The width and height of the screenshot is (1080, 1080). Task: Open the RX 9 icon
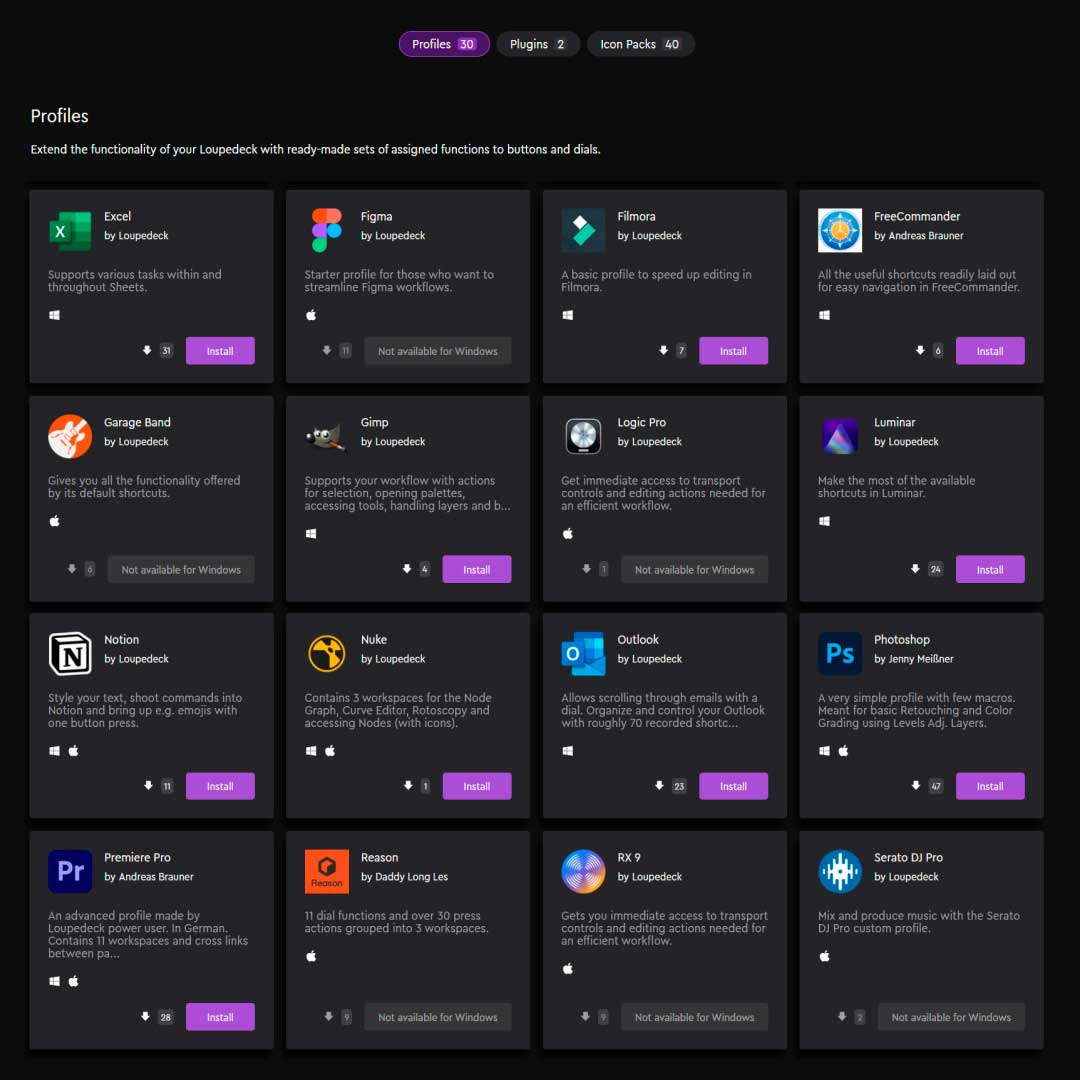(583, 871)
